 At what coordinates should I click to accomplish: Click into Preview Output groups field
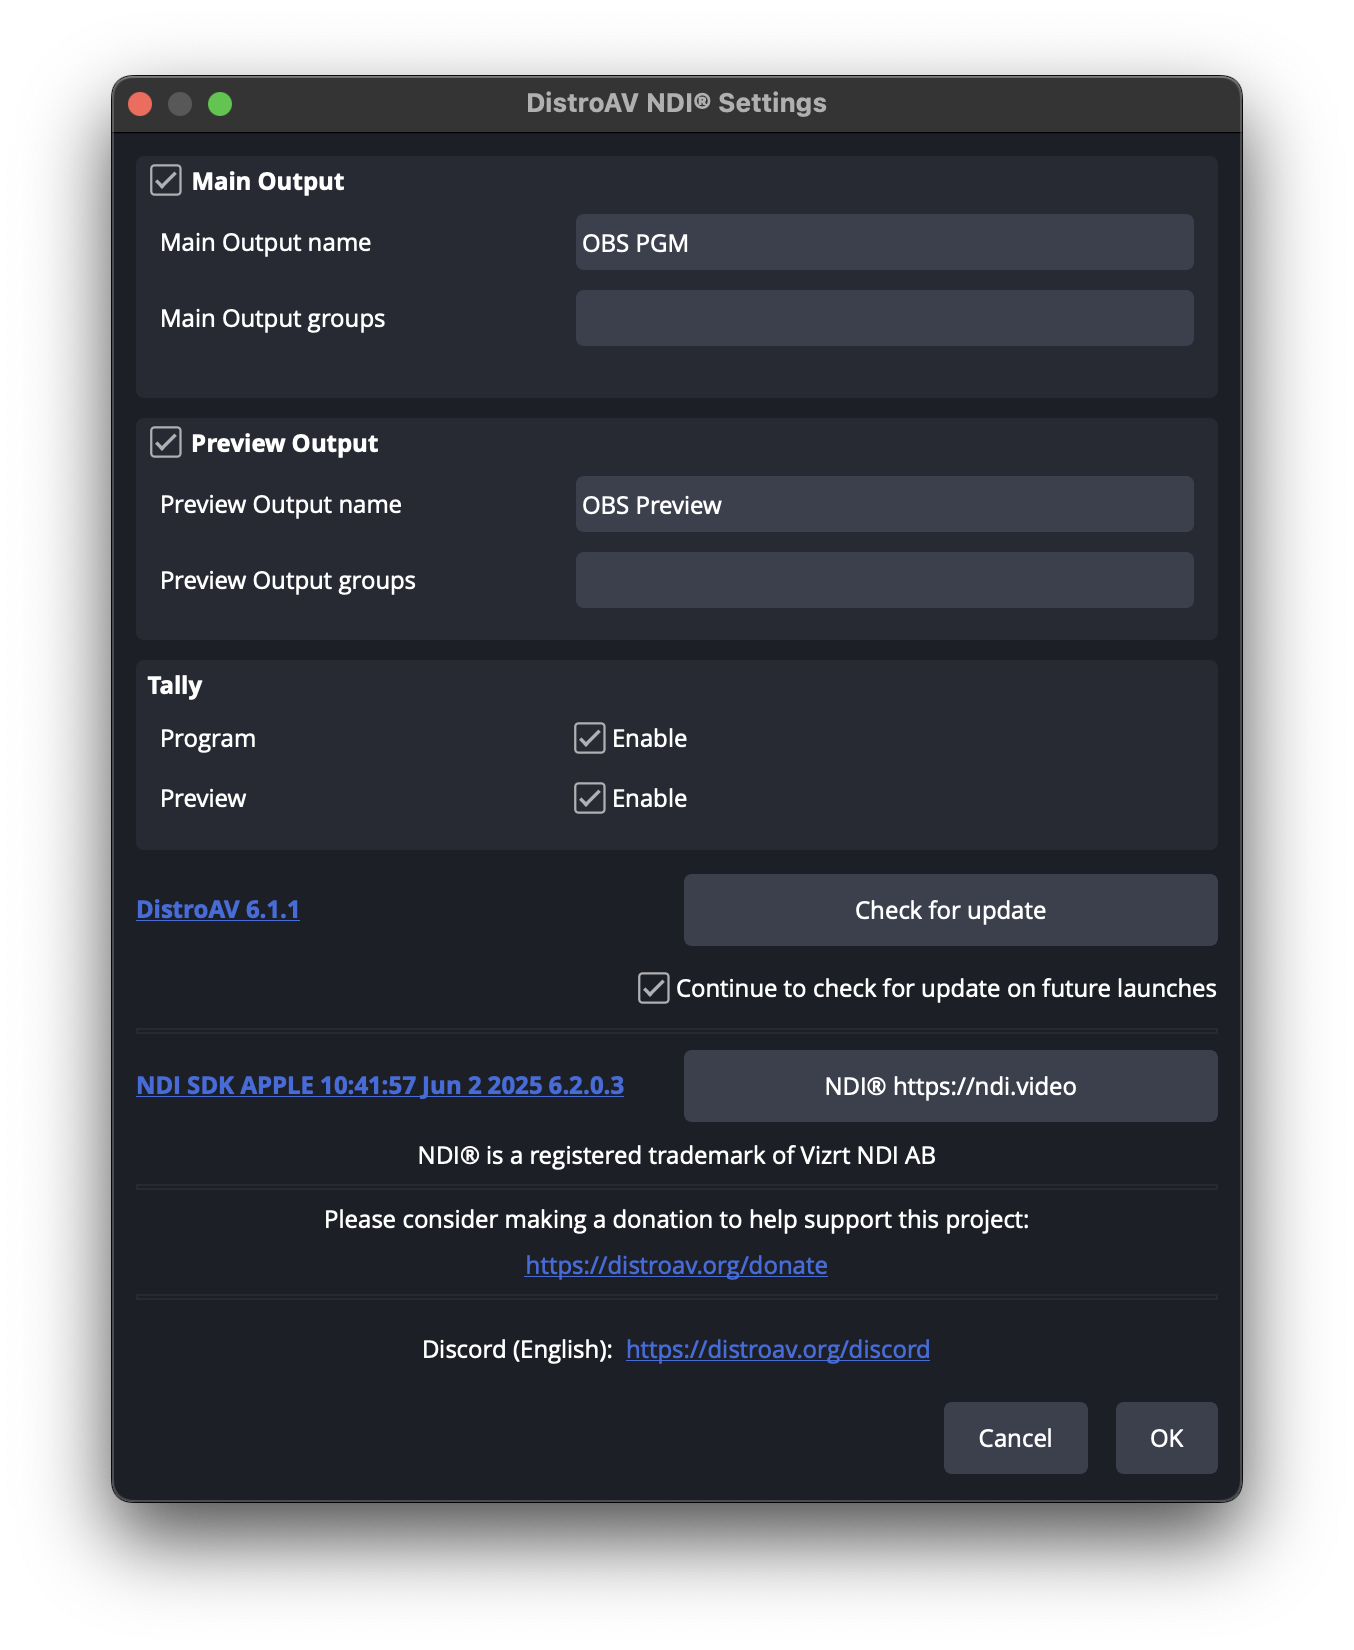click(x=884, y=580)
